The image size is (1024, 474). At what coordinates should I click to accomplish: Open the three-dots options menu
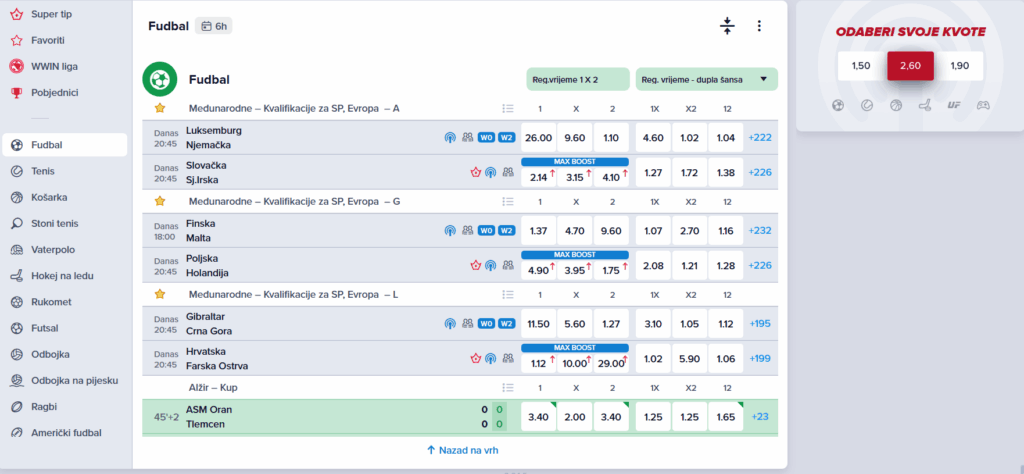759,26
